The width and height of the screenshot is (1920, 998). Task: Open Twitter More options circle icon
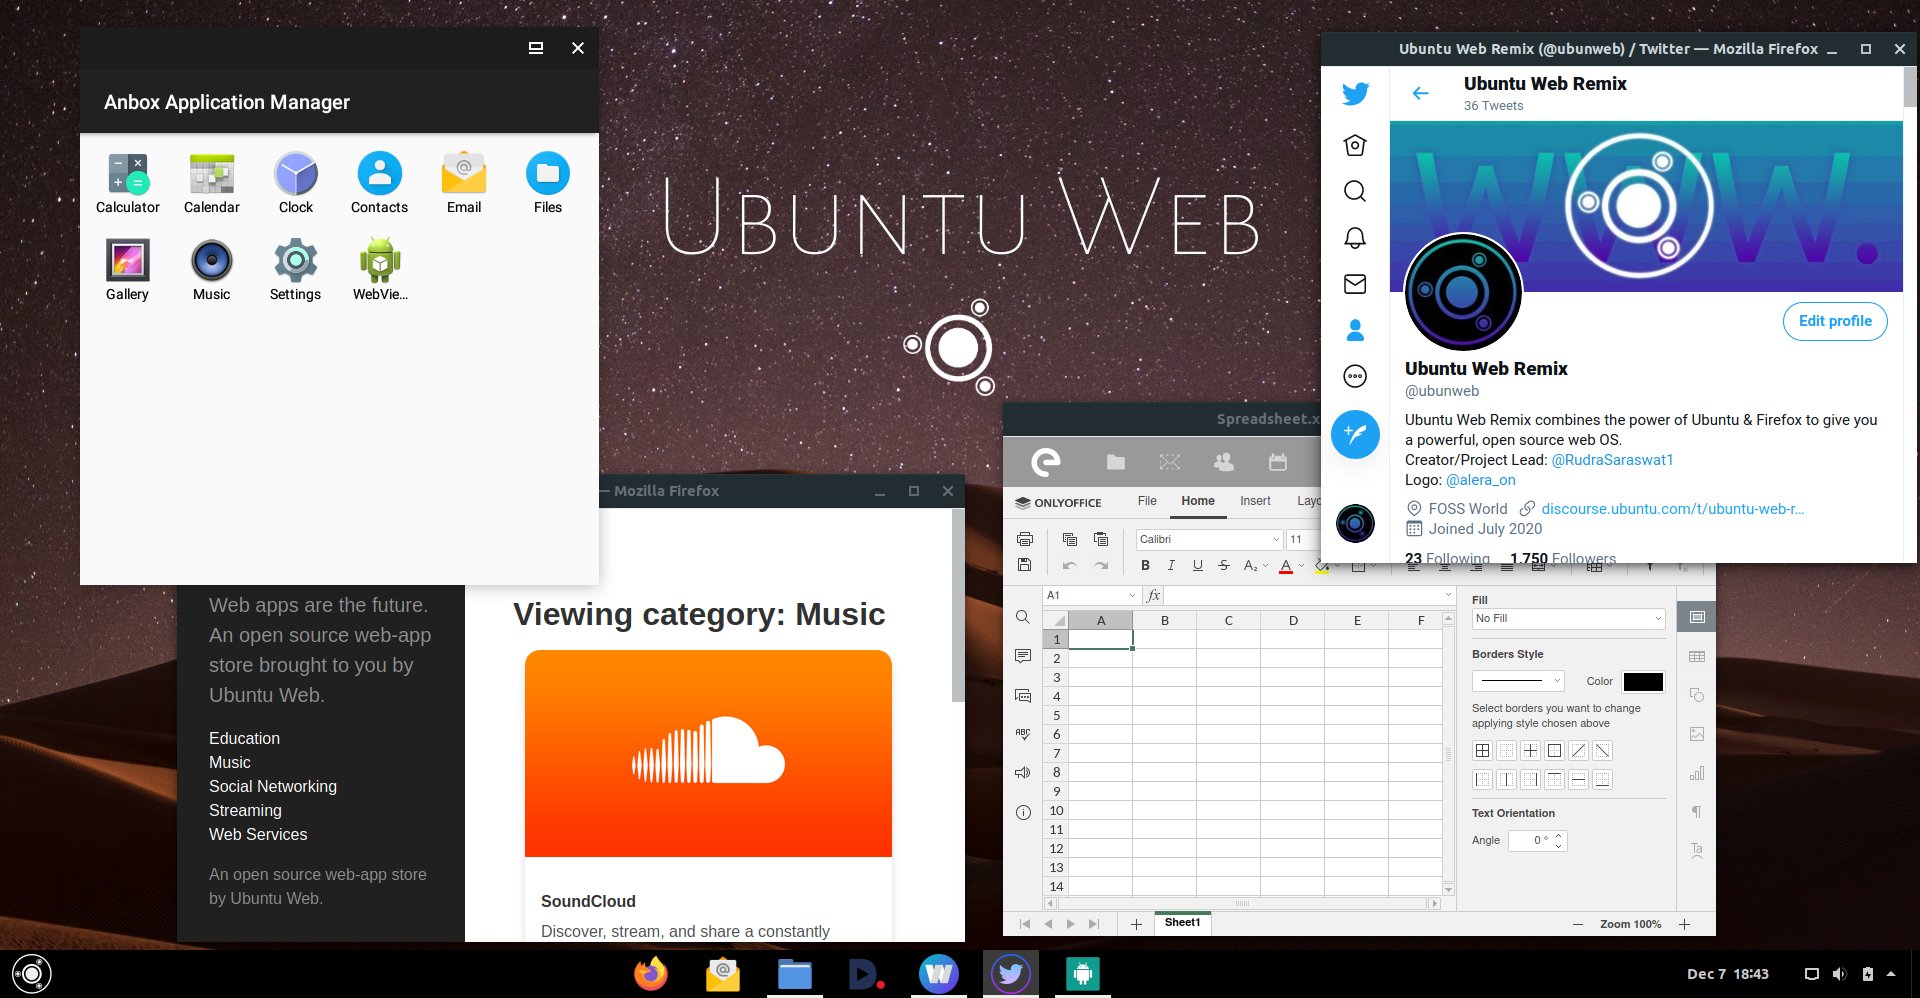tap(1355, 376)
